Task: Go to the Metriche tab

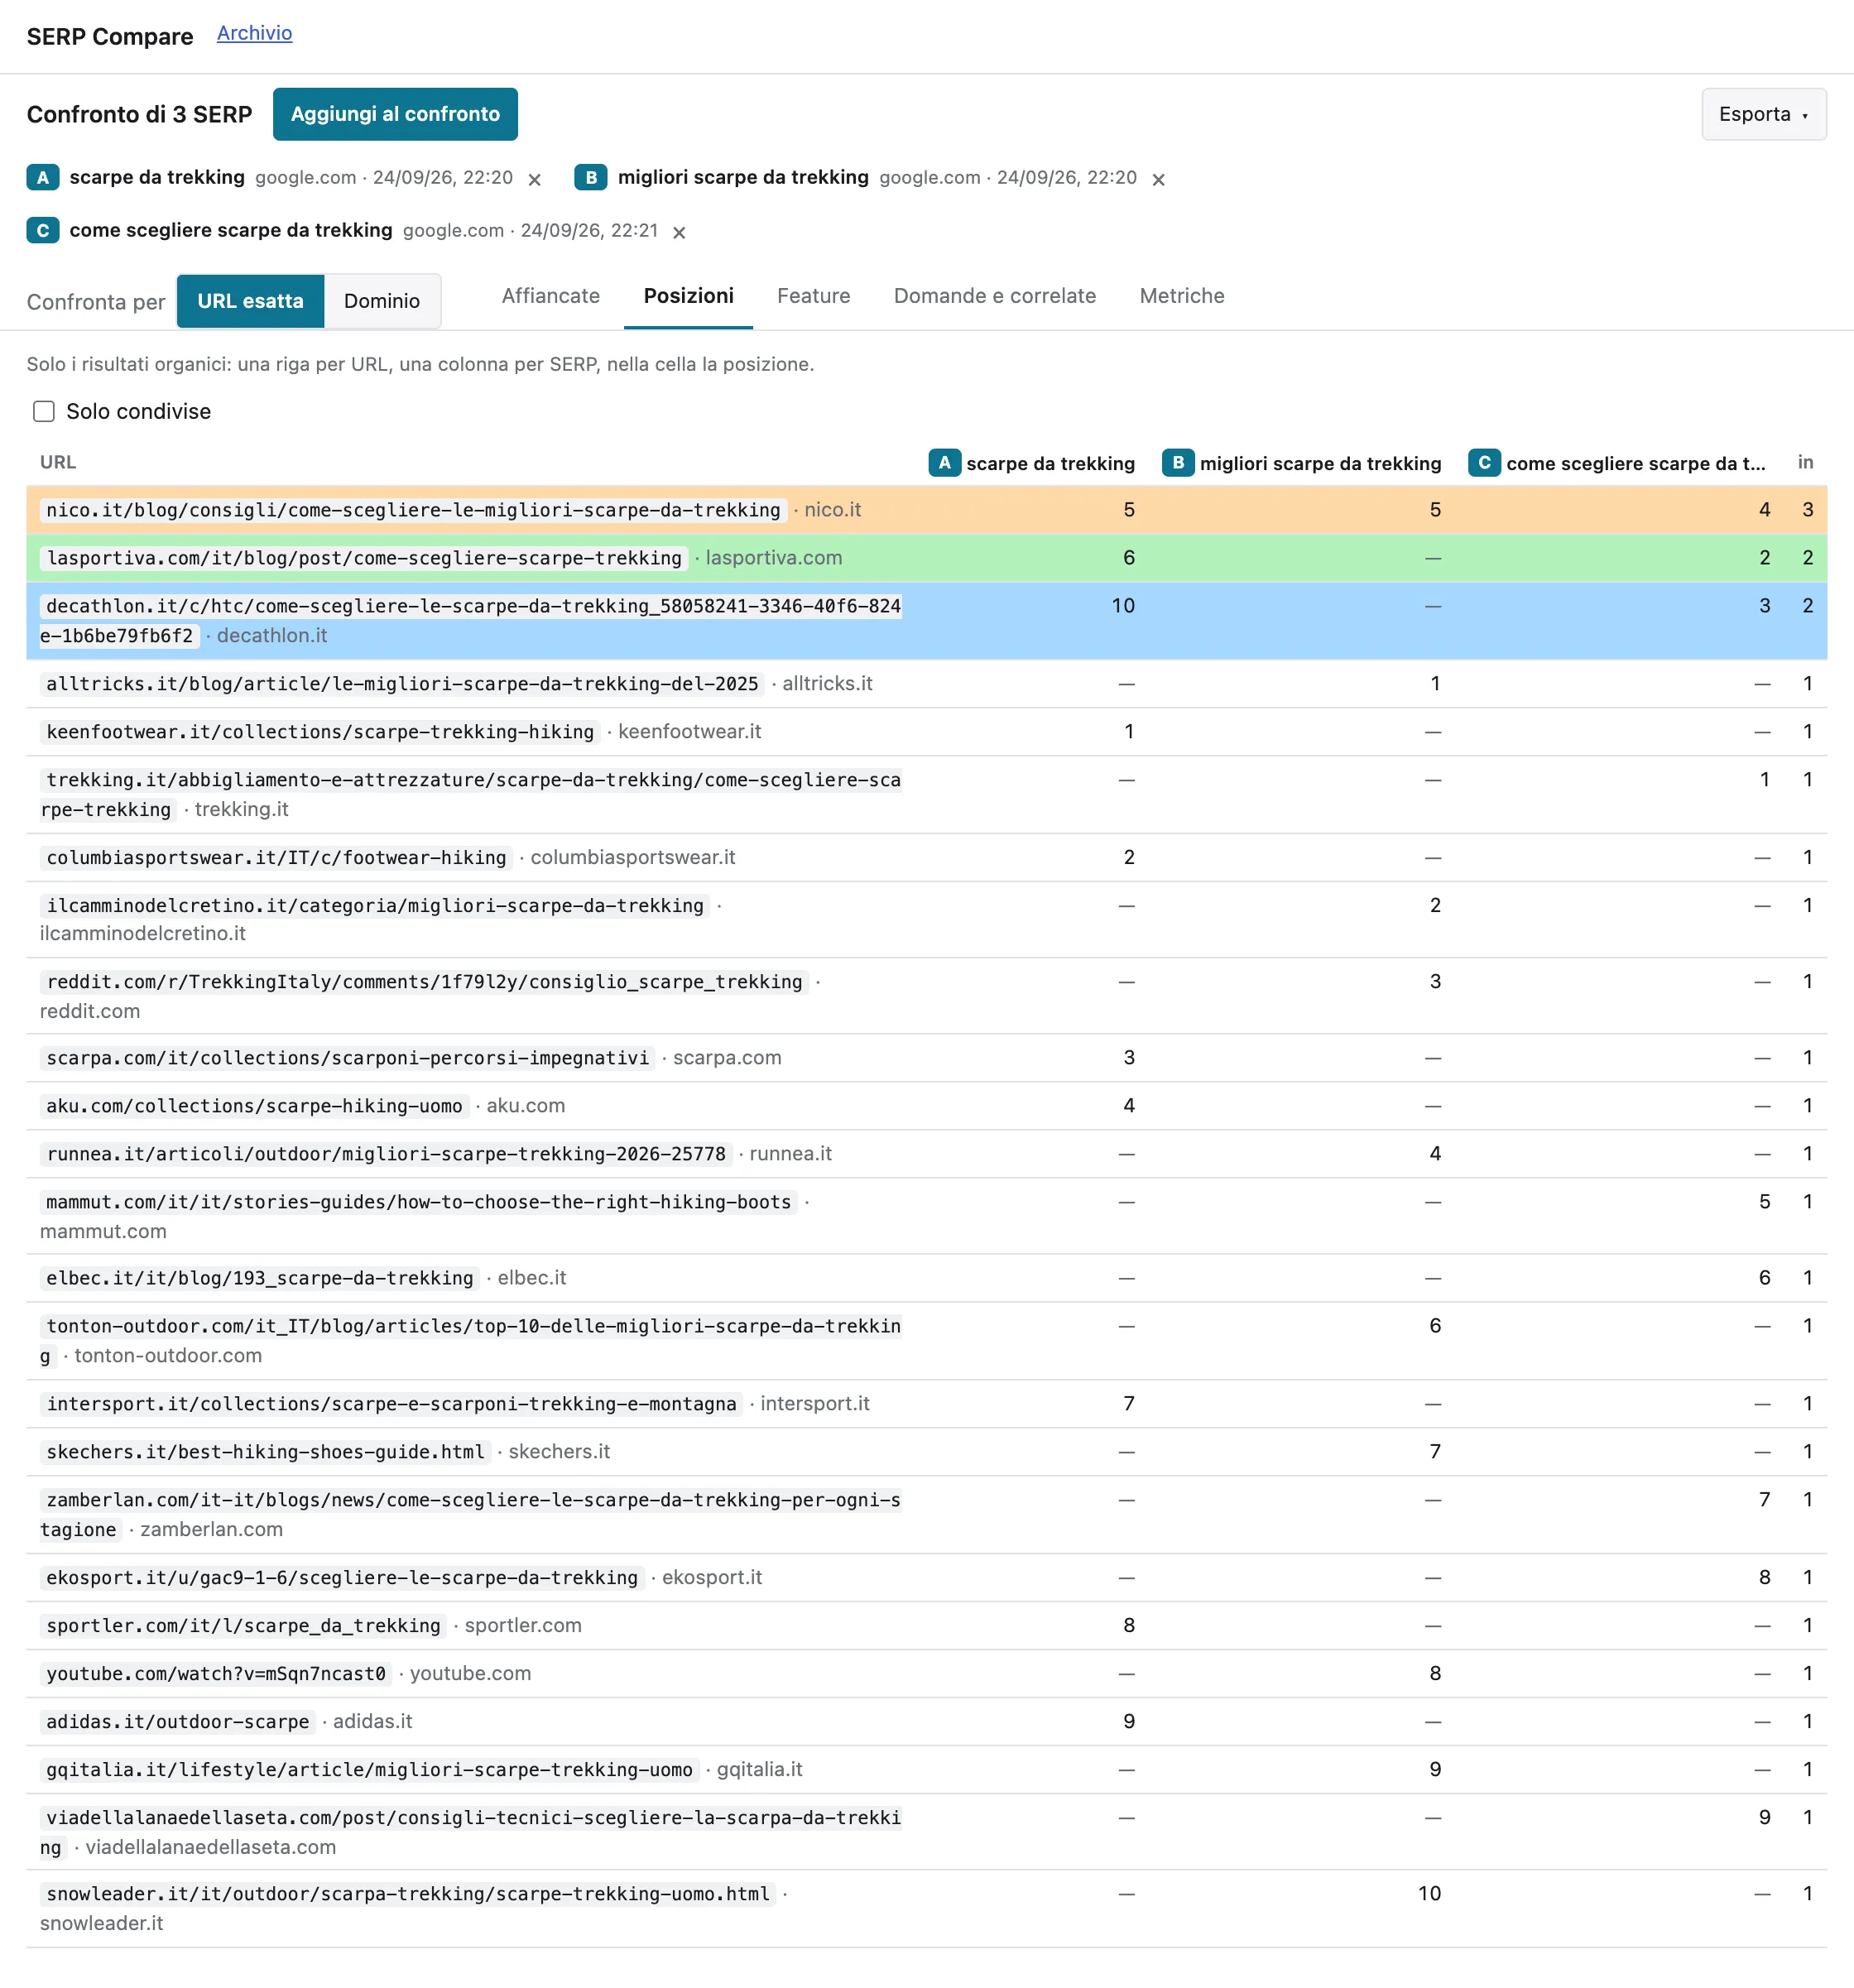Action: tap(1182, 296)
